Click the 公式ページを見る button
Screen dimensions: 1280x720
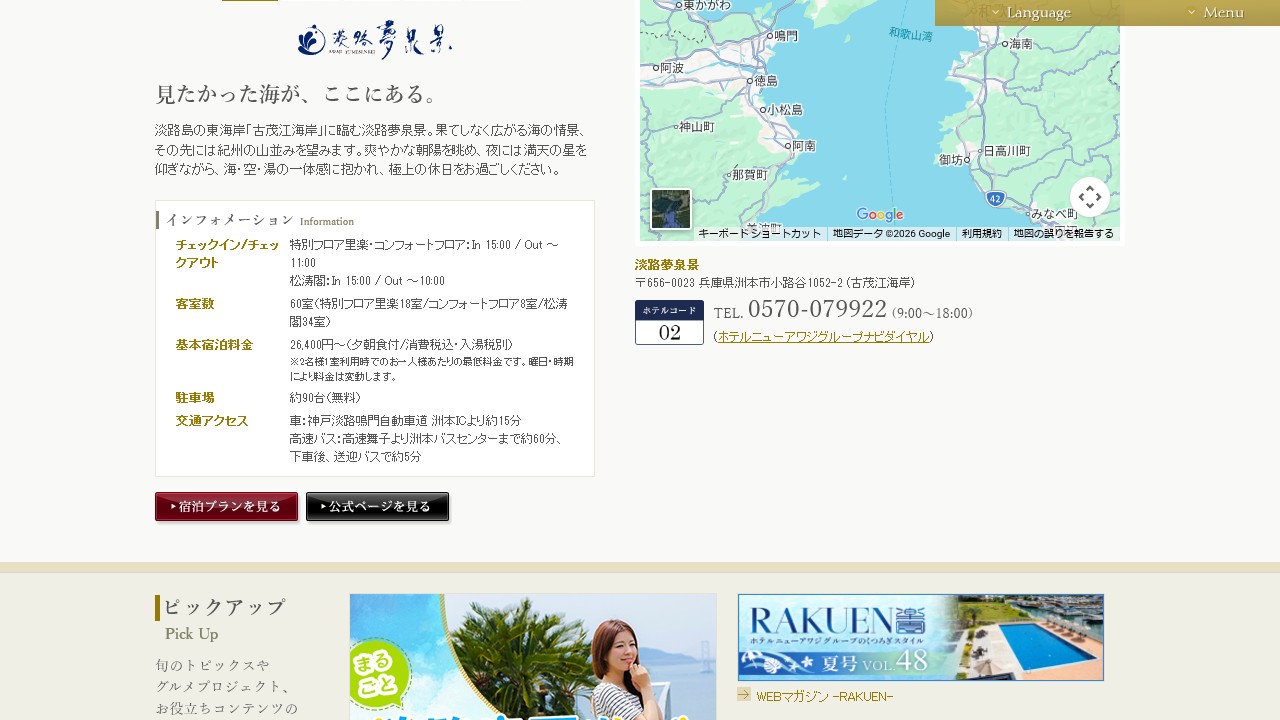point(378,507)
